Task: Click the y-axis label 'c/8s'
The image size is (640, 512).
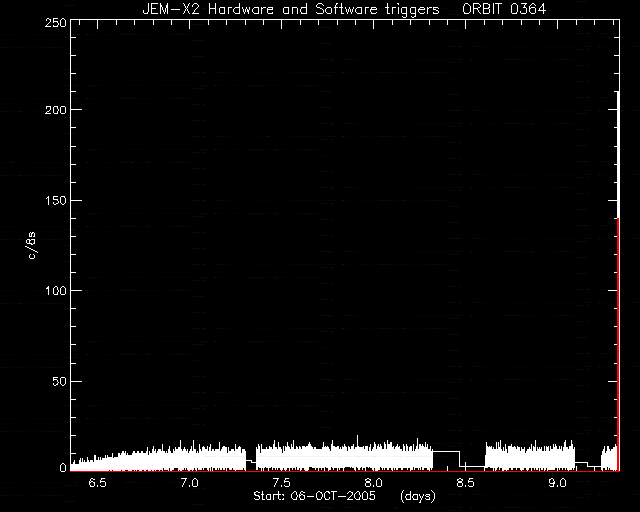Action: point(32,245)
